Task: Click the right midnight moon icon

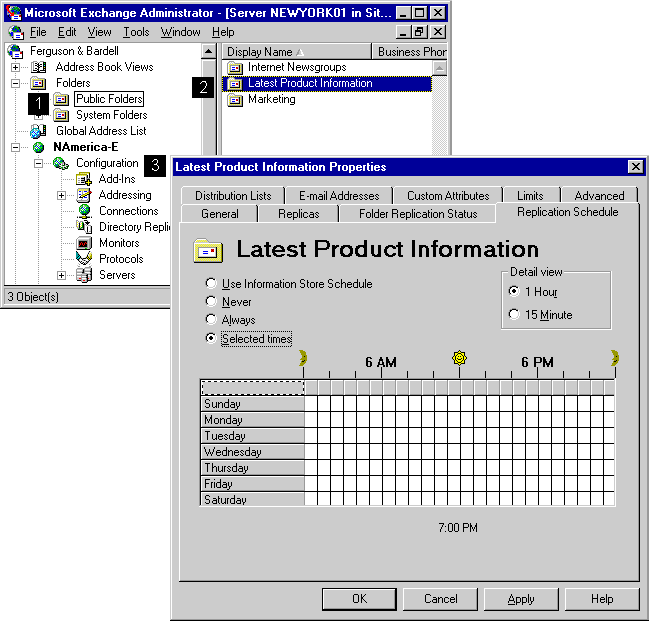Action: point(615,358)
